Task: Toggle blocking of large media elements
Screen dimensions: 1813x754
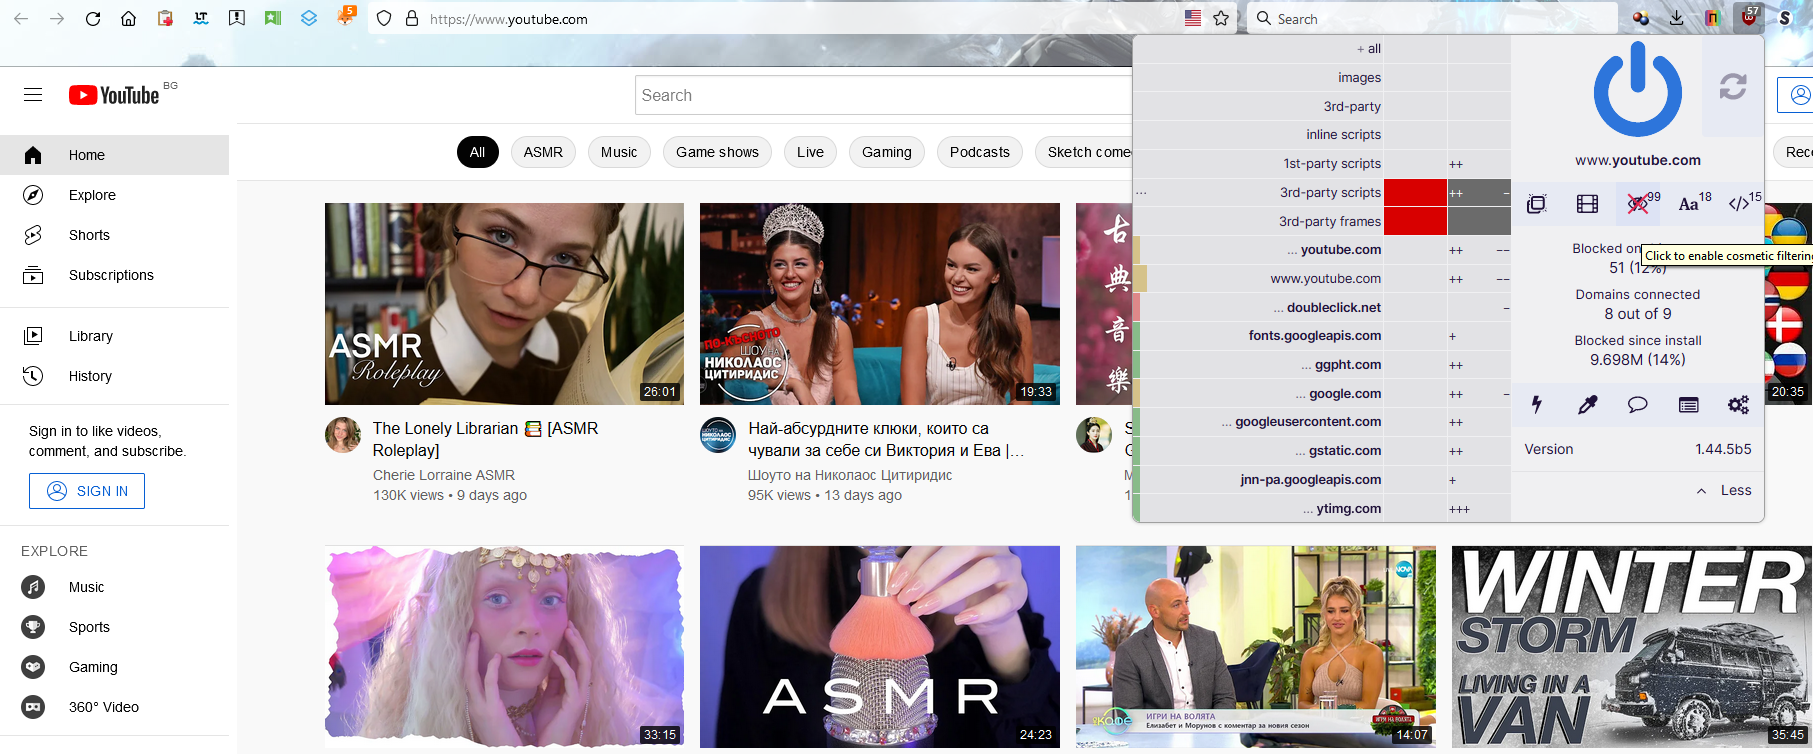Action: [1587, 204]
